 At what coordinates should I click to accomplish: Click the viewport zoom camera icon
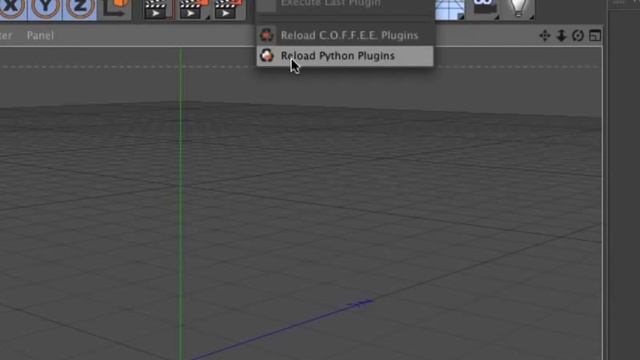click(x=561, y=36)
